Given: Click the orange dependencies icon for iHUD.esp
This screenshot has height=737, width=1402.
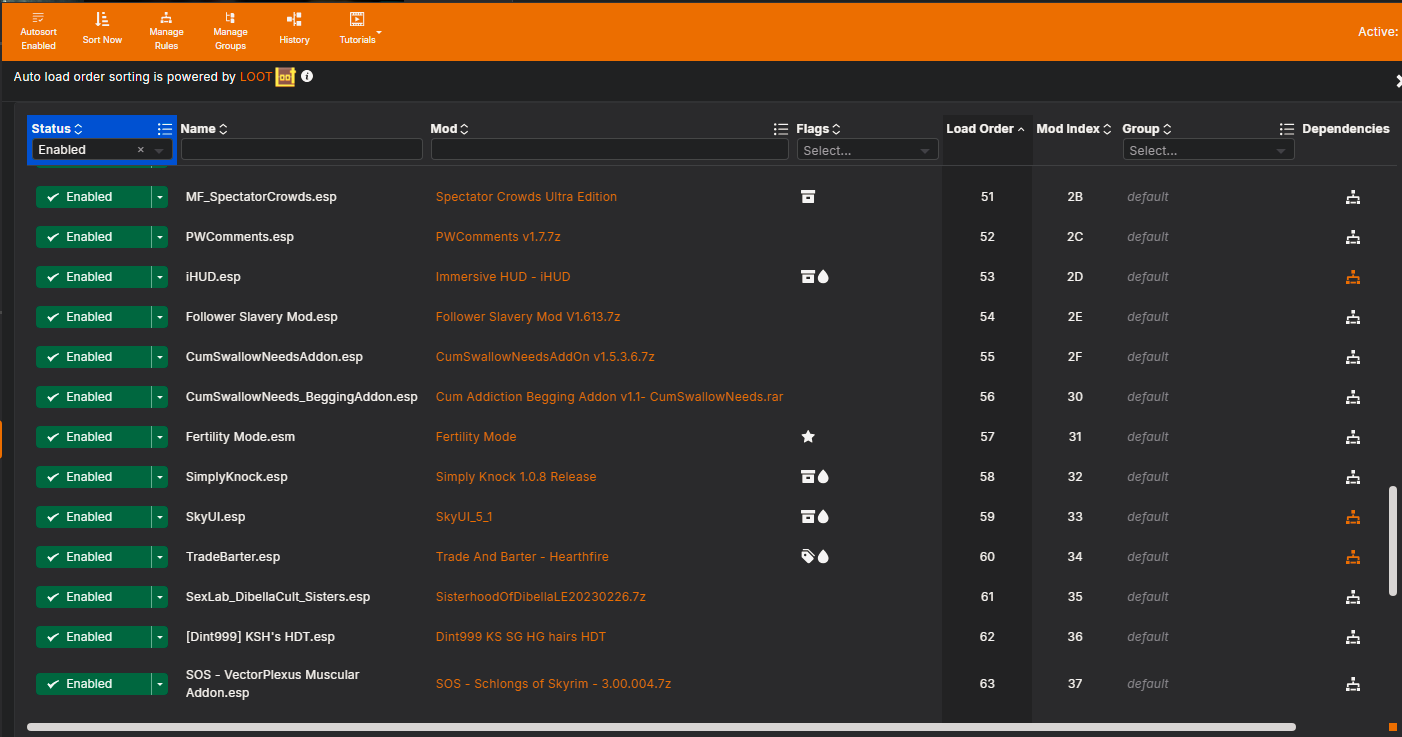Looking at the screenshot, I should 1353,277.
